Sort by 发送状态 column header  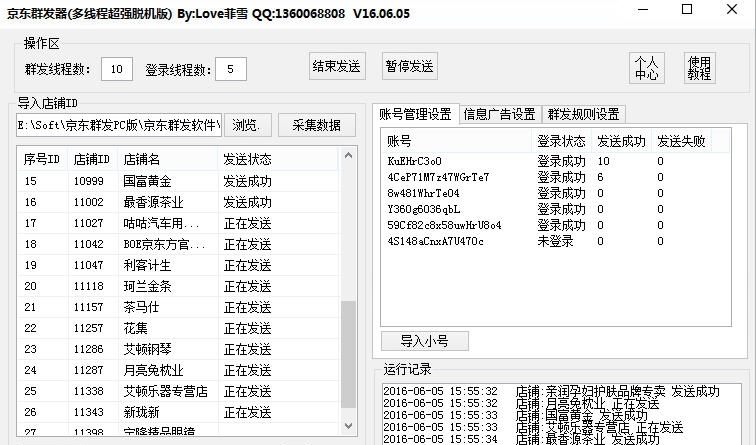tap(247, 159)
